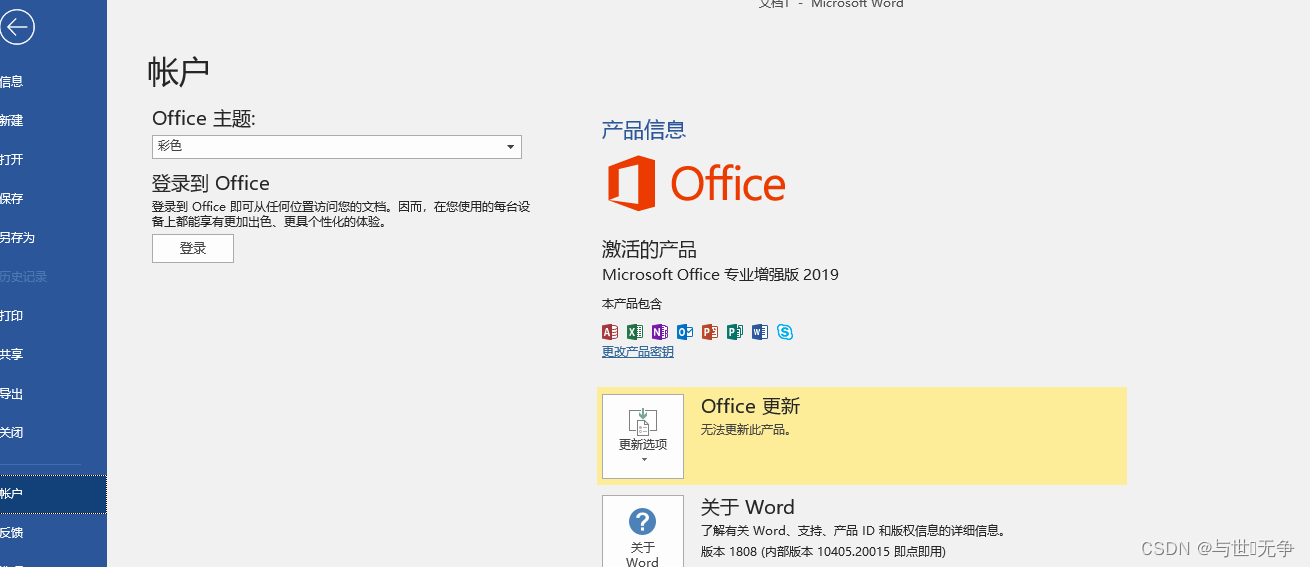Screen dimensions: 1310x567
Task: Click the Sign in to Office heading
Action: tap(211, 183)
